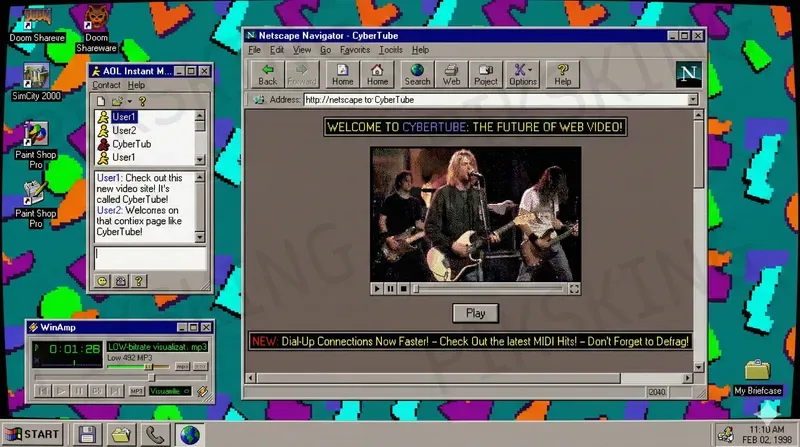Click WinAmp play button
The width and height of the screenshot is (800, 447).
click(x=61, y=391)
